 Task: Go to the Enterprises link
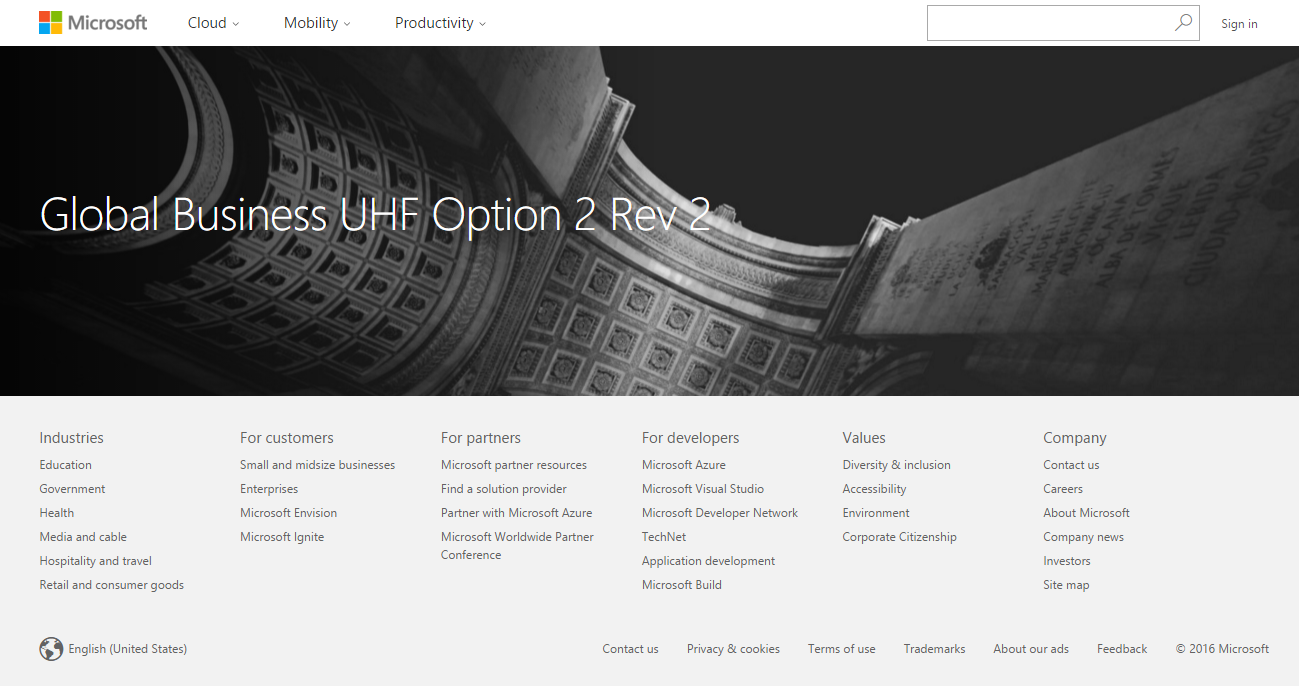(269, 489)
